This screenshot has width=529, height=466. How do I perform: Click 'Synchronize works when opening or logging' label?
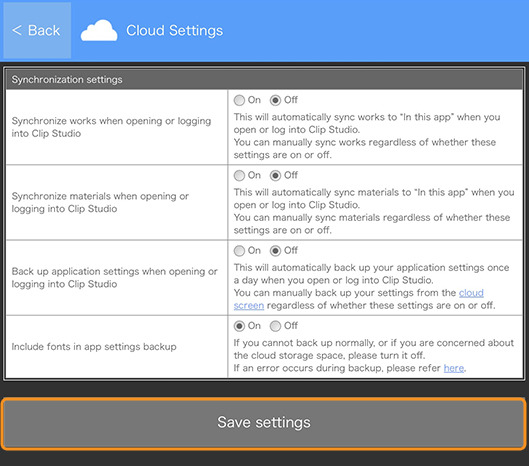(x=111, y=127)
